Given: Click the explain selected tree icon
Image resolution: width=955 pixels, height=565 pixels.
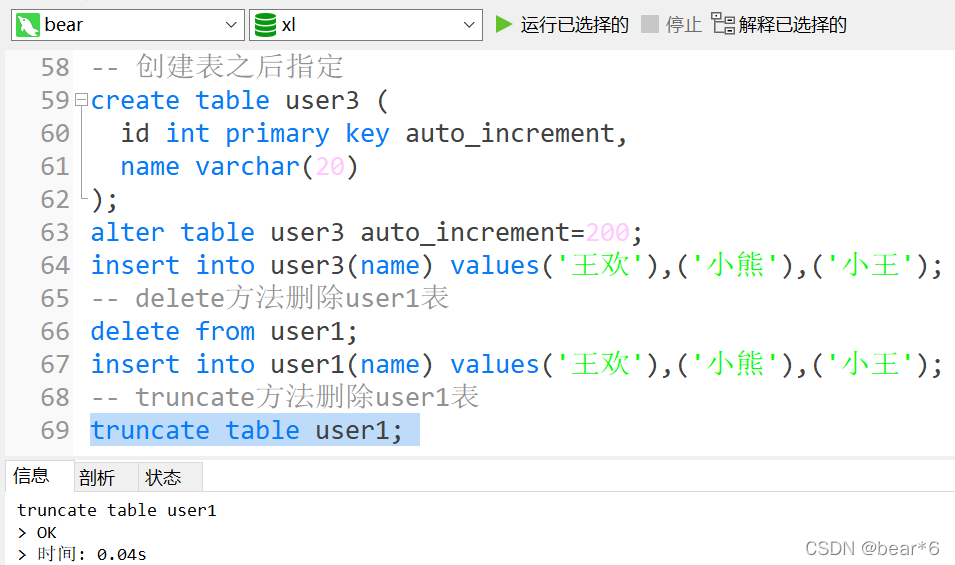Looking at the screenshot, I should click(x=723, y=24).
